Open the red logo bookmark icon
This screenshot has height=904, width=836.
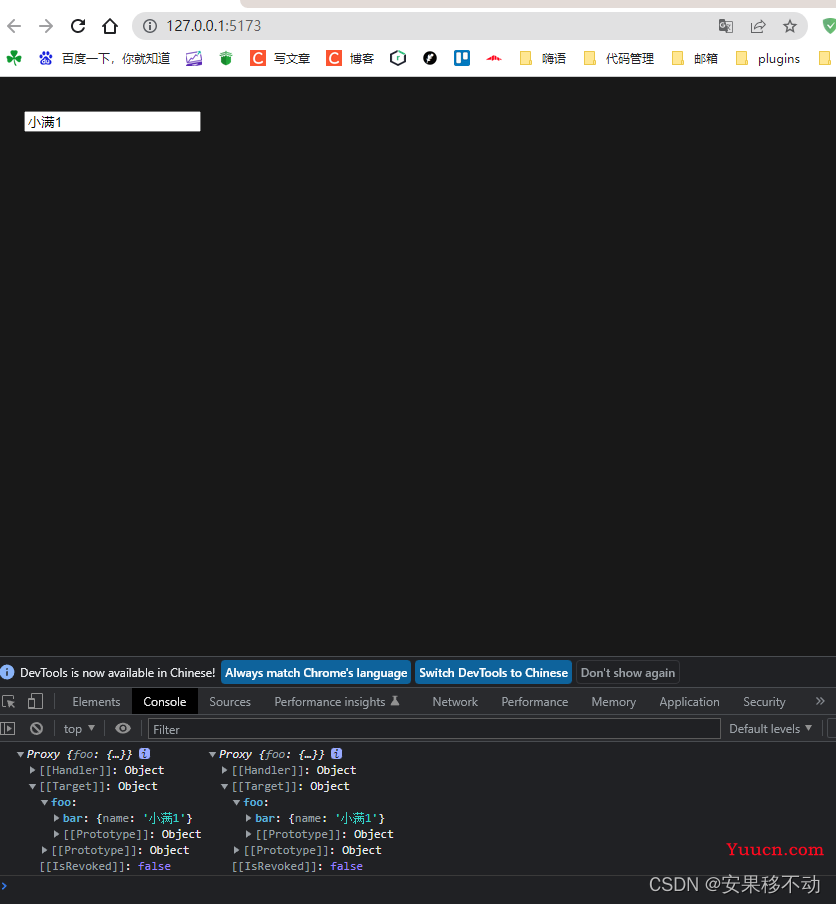pos(494,58)
